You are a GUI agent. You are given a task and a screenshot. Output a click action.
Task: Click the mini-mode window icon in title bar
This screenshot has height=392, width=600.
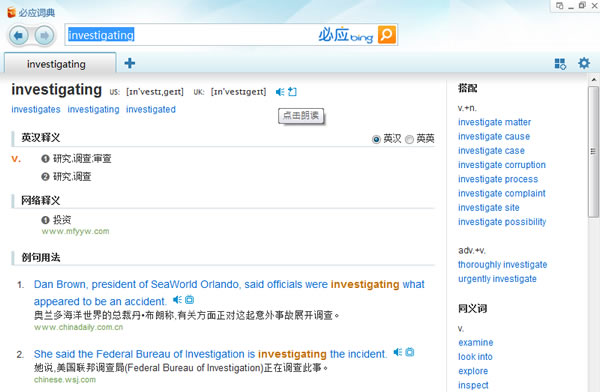559,6
